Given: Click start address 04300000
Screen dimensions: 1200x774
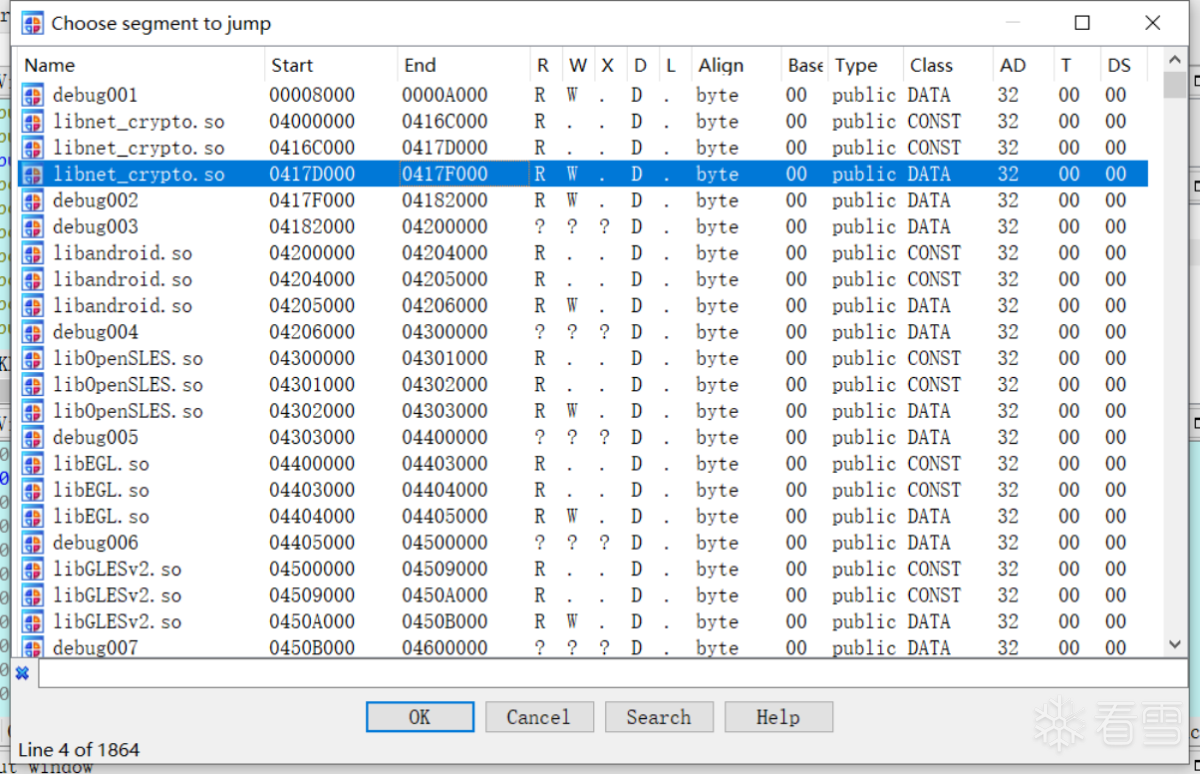Looking at the screenshot, I should [x=311, y=358].
